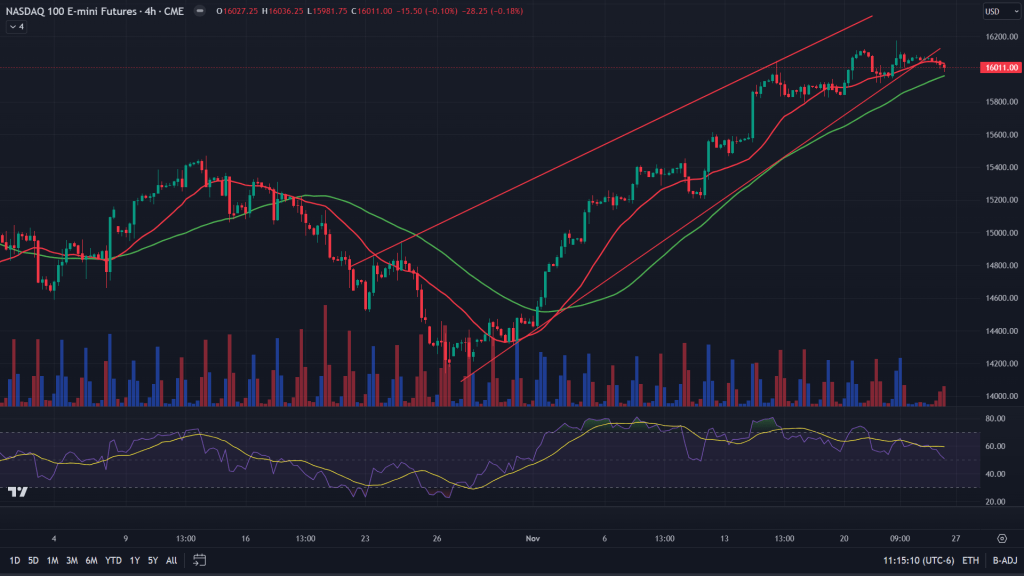The height and width of the screenshot is (576, 1024).
Task: Choose the 5Y time range
Action: pos(153,560)
